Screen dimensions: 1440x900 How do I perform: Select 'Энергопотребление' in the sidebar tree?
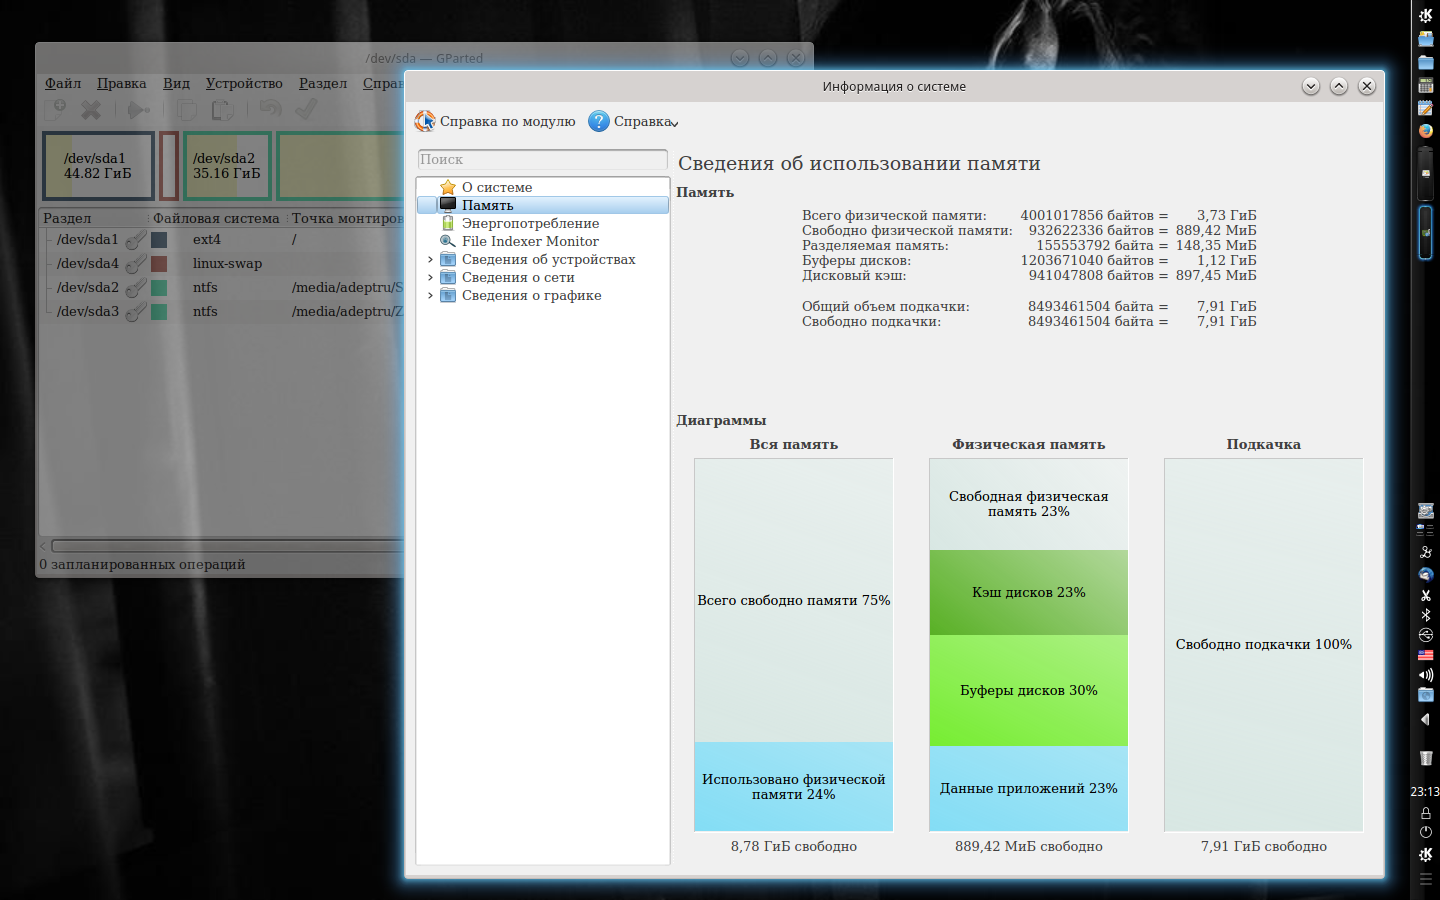pyautogui.click(x=530, y=223)
